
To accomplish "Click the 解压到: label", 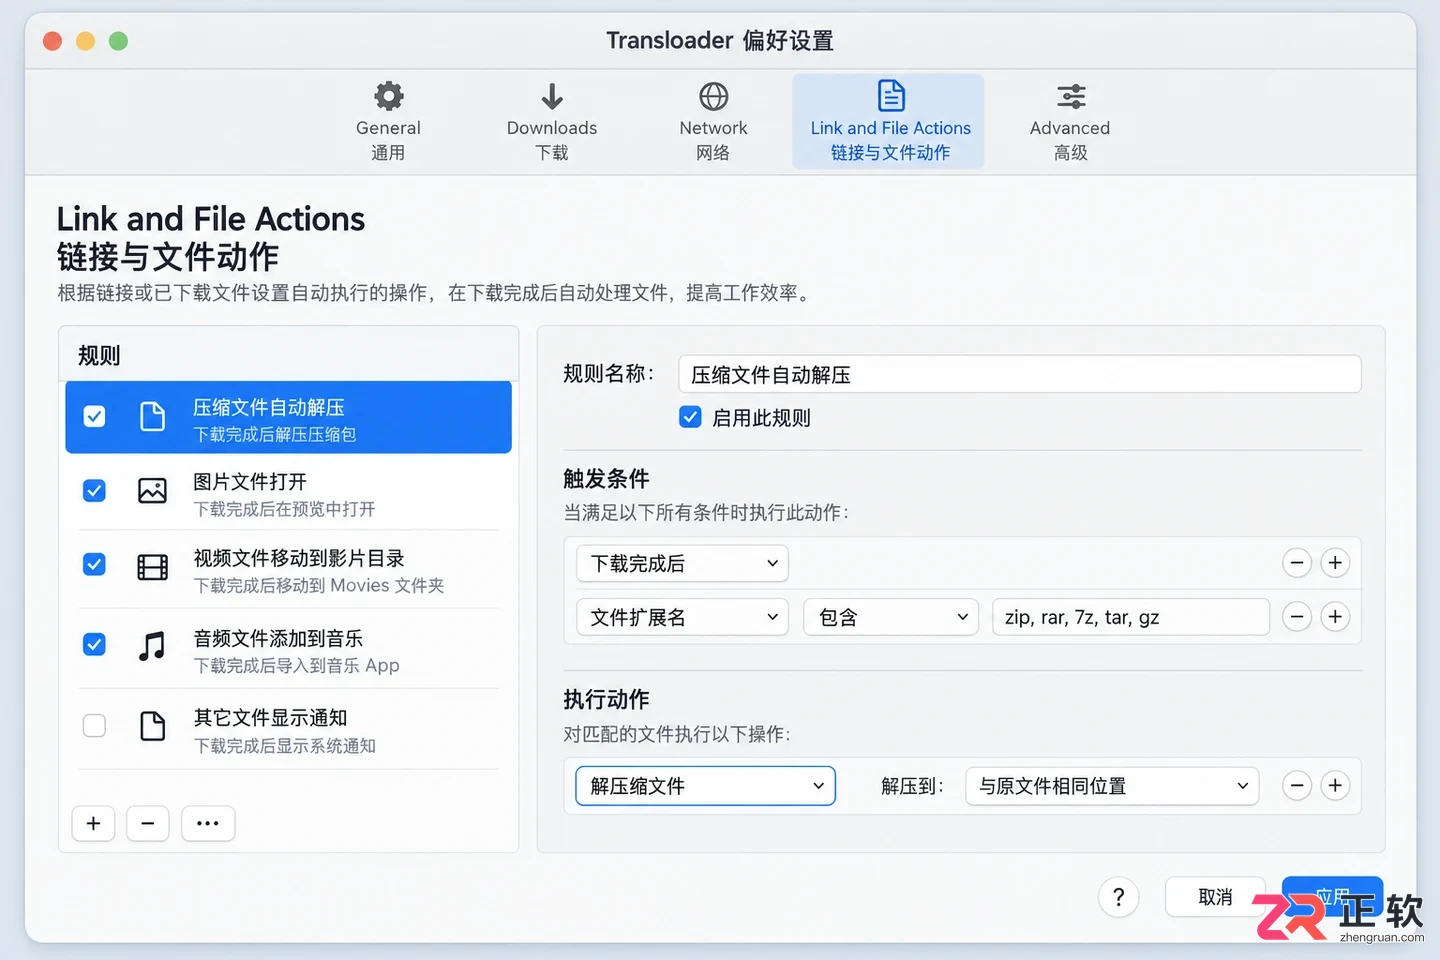I will click(x=912, y=786).
